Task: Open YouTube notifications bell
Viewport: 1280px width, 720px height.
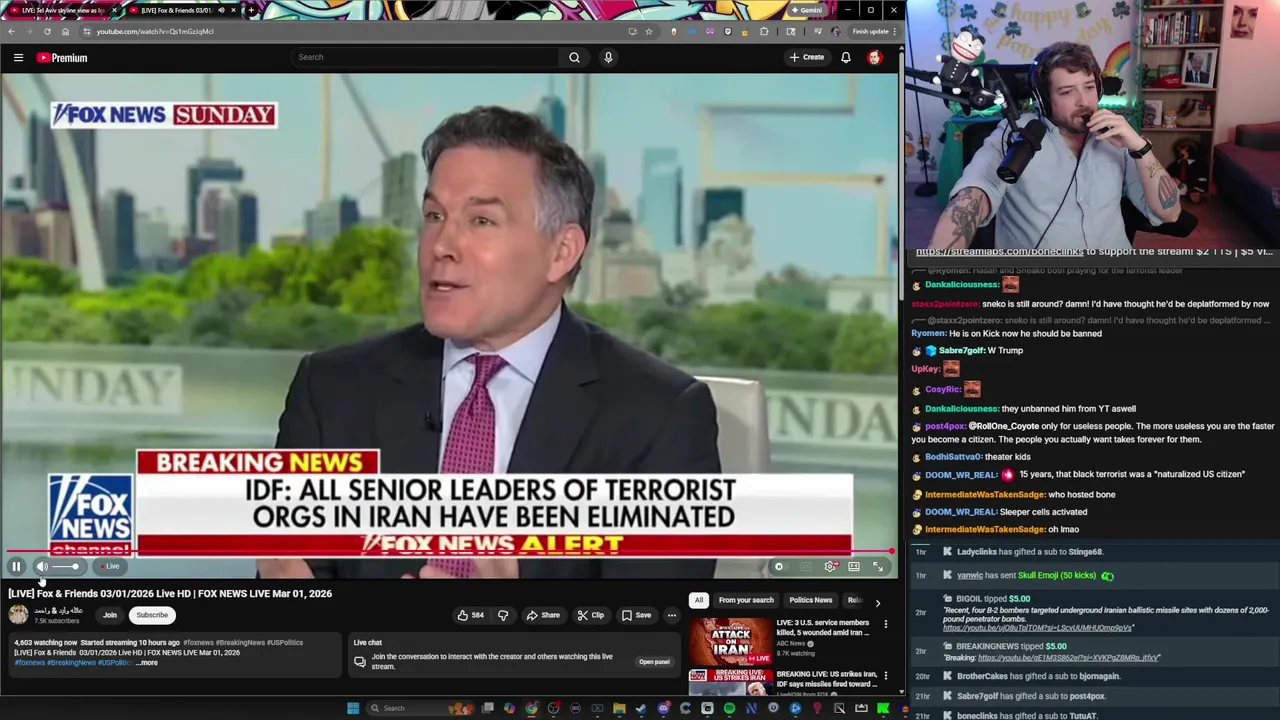Action: tap(846, 57)
